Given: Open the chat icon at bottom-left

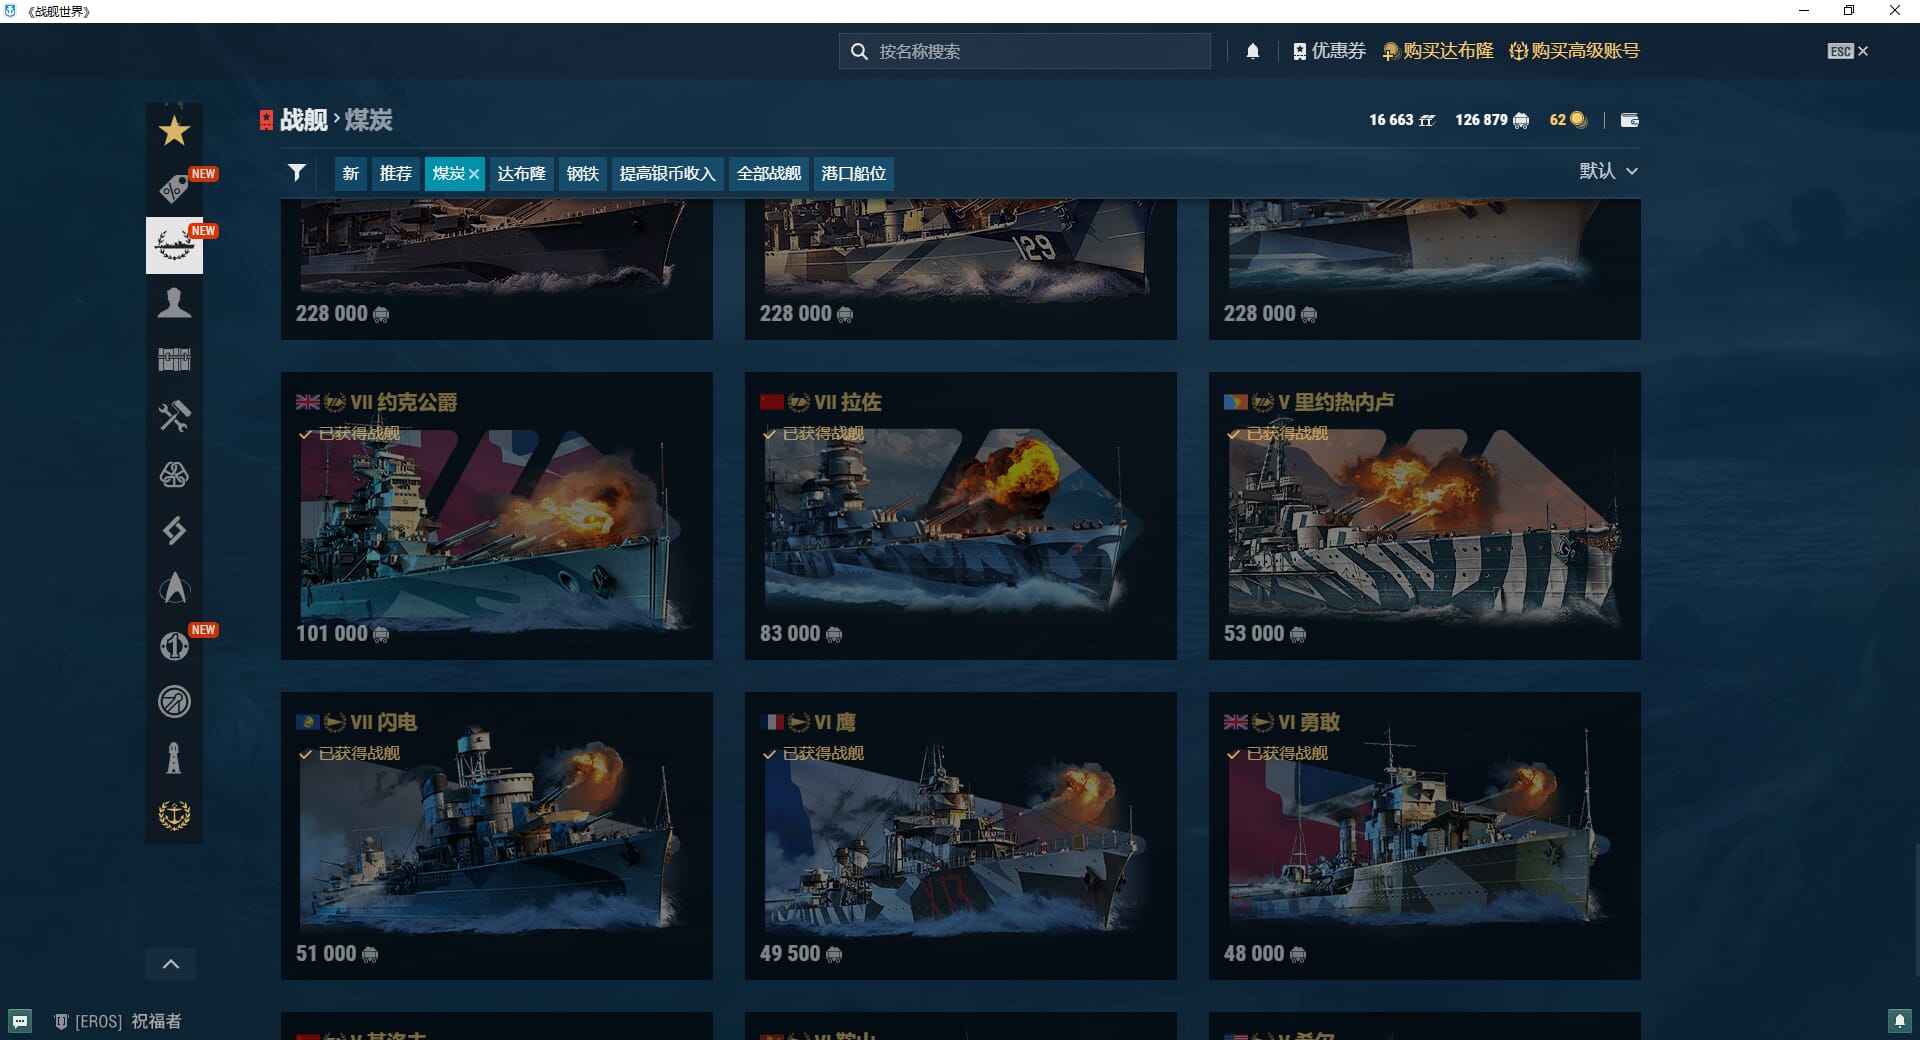Looking at the screenshot, I should [20, 1021].
